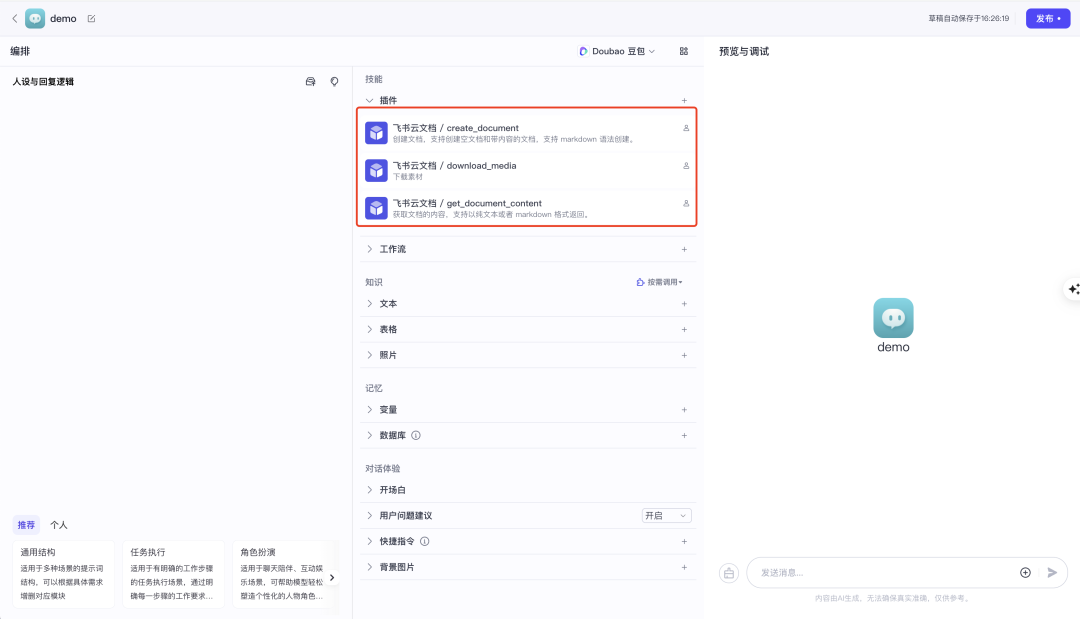Screen dimensions: 1080x619
Task: Expand the 表格 knowledge section
Action: tap(370, 329)
